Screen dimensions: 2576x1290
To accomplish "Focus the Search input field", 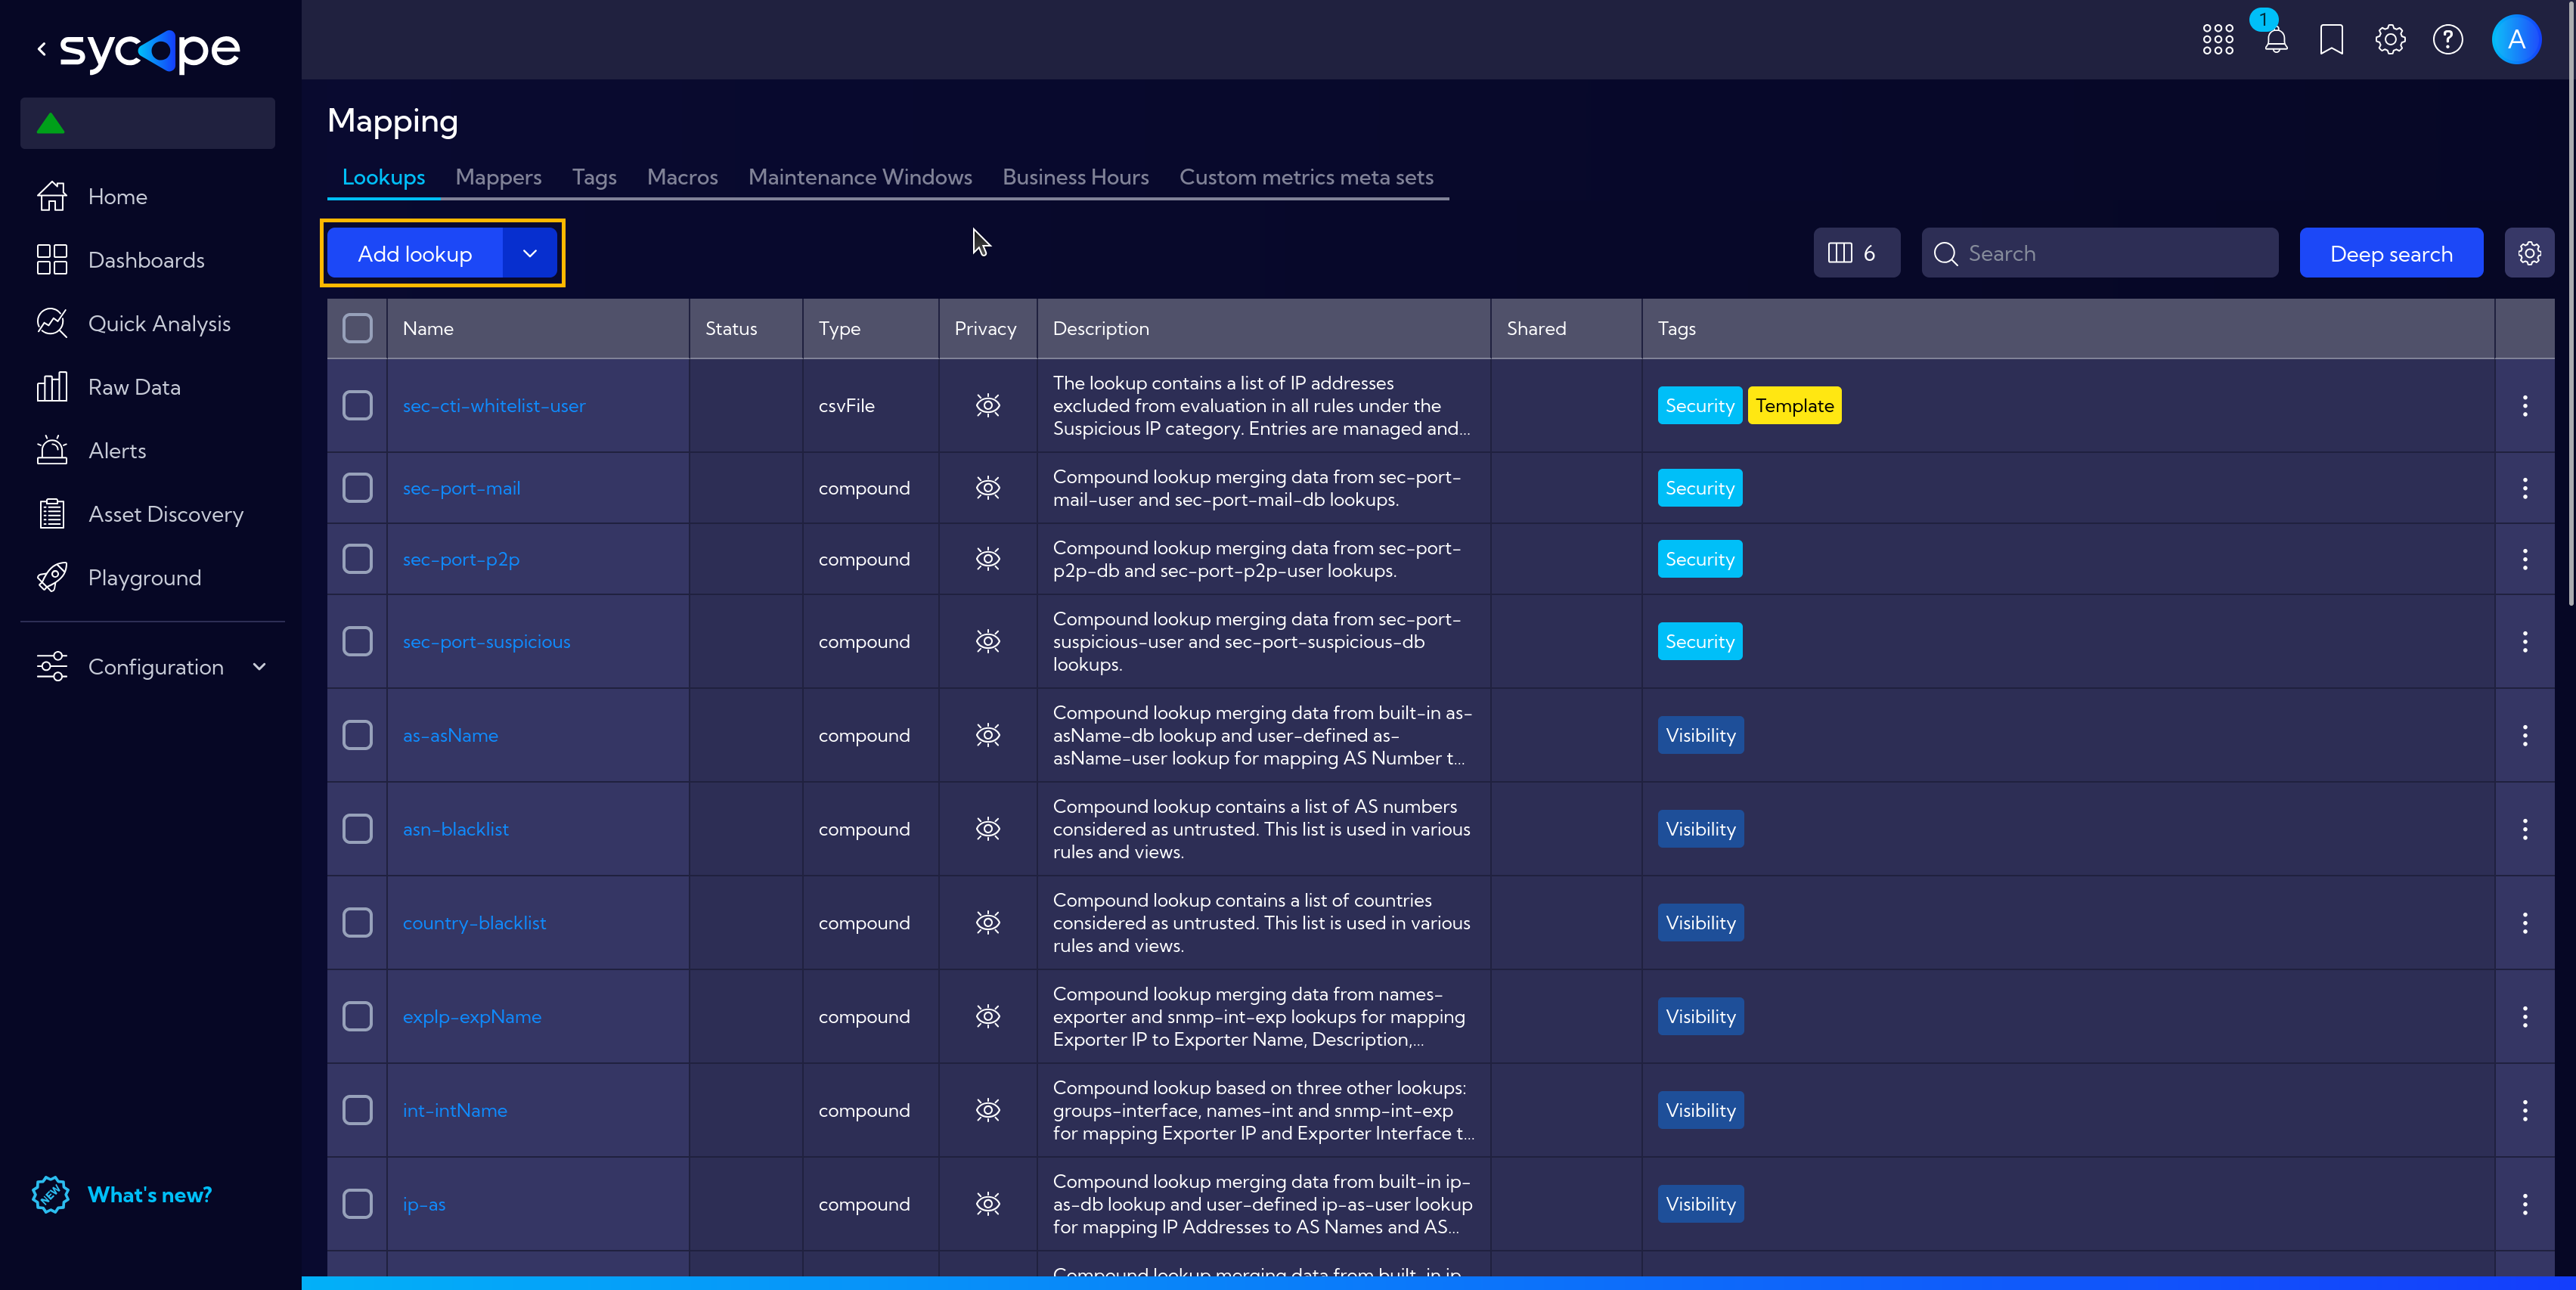I will (x=2100, y=253).
